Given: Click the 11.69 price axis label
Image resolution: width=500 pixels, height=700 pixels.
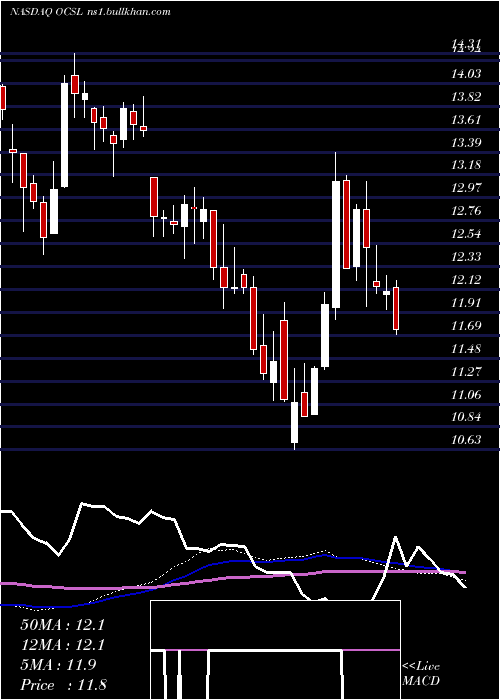Looking at the screenshot, I should [x=466, y=325].
